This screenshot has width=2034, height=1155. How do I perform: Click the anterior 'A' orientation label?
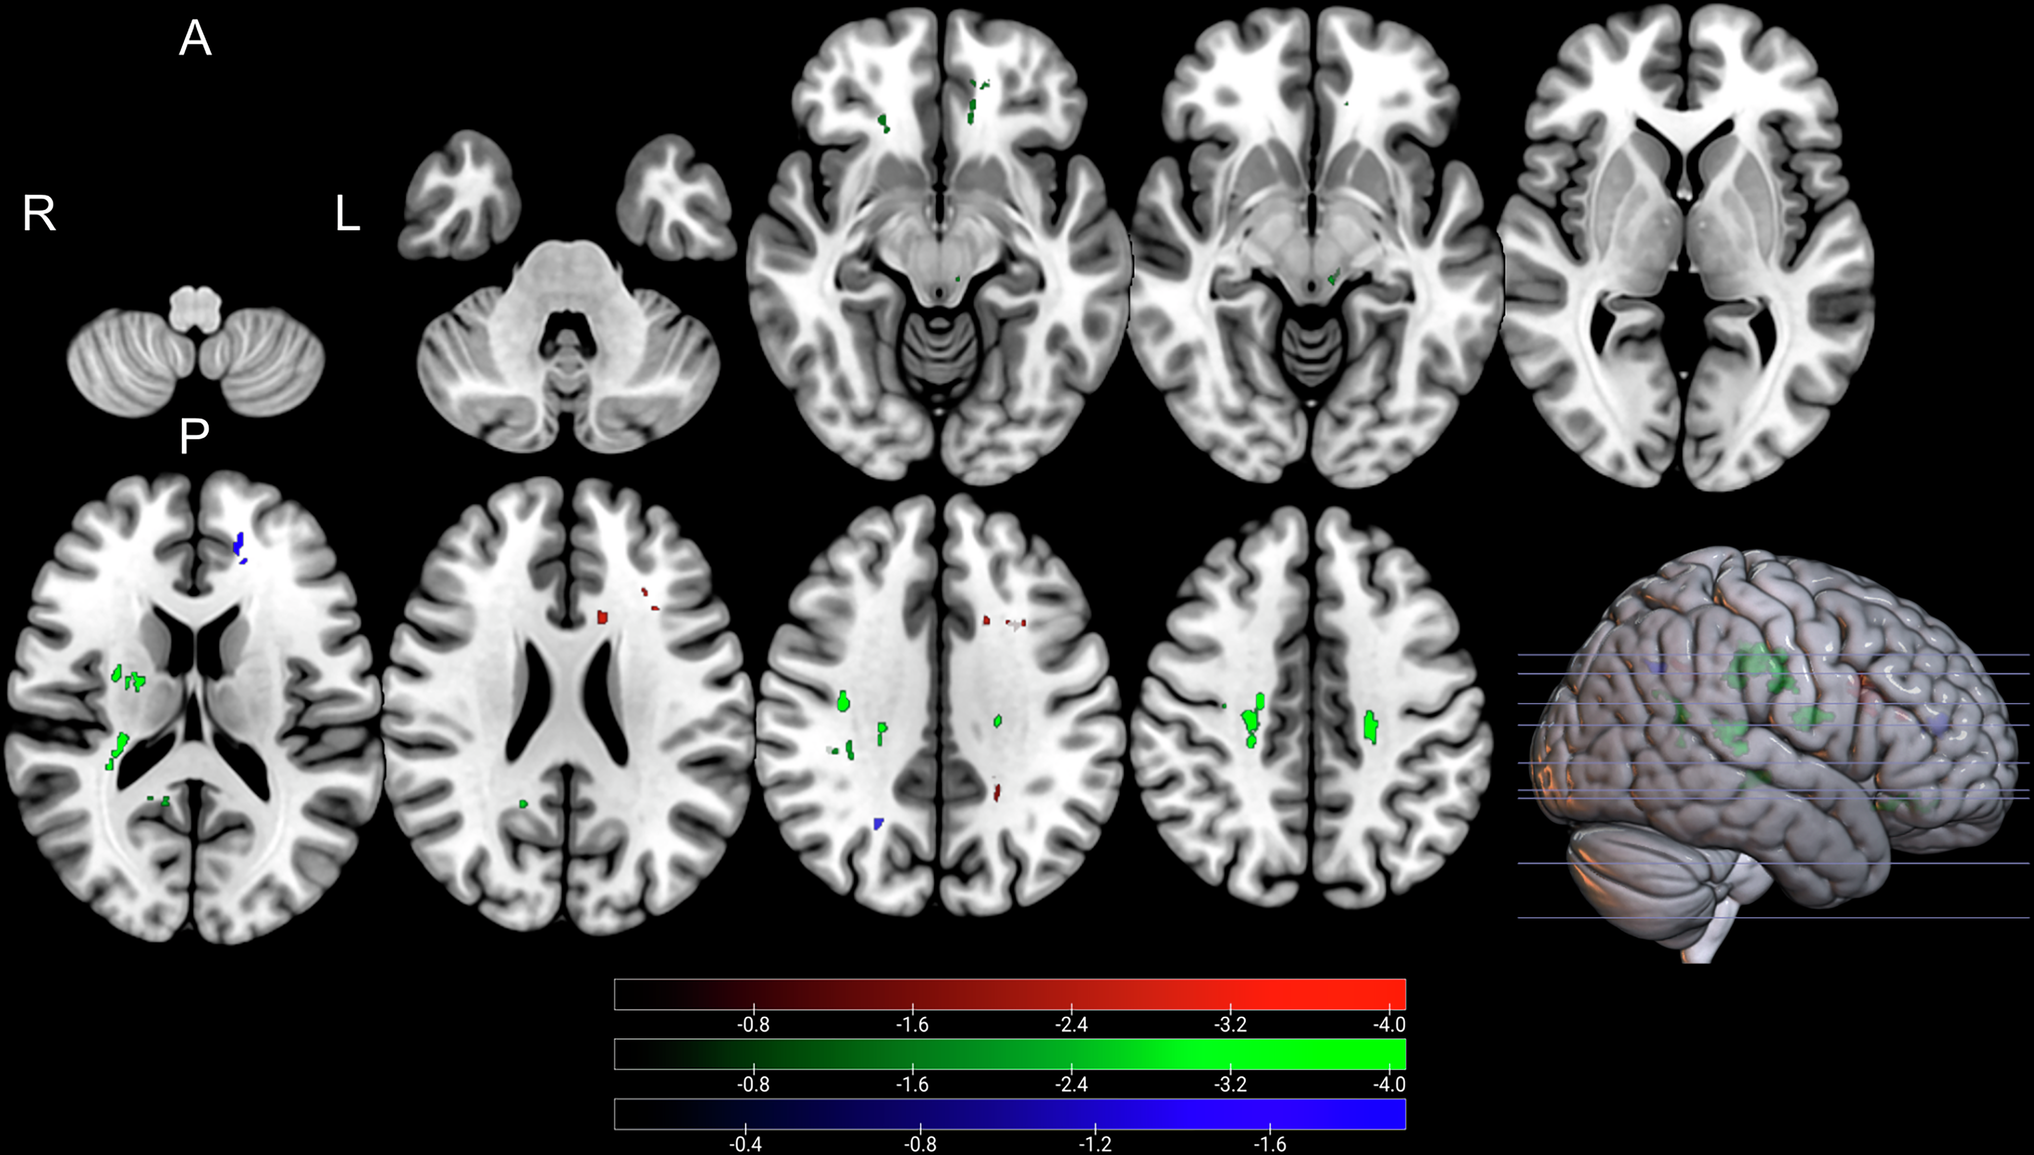point(195,39)
